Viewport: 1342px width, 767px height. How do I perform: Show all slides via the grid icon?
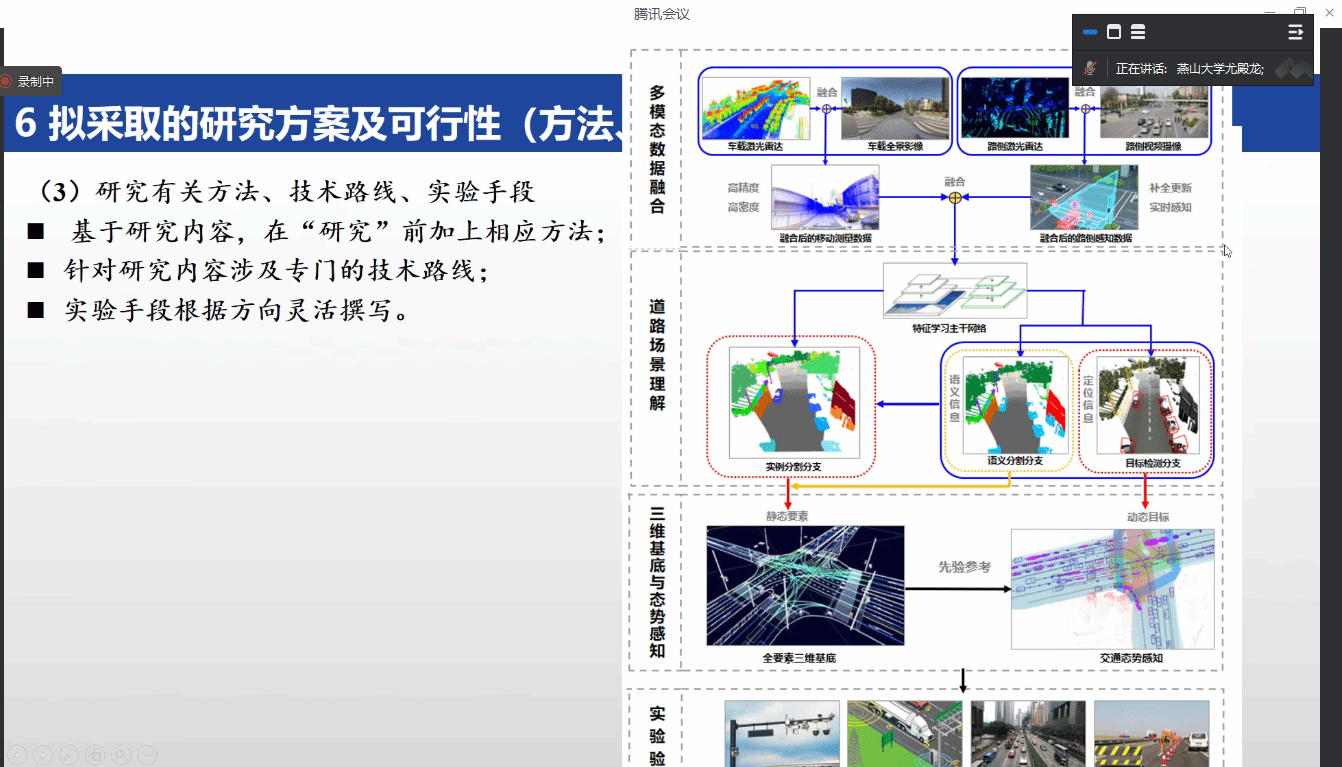[95, 754]
